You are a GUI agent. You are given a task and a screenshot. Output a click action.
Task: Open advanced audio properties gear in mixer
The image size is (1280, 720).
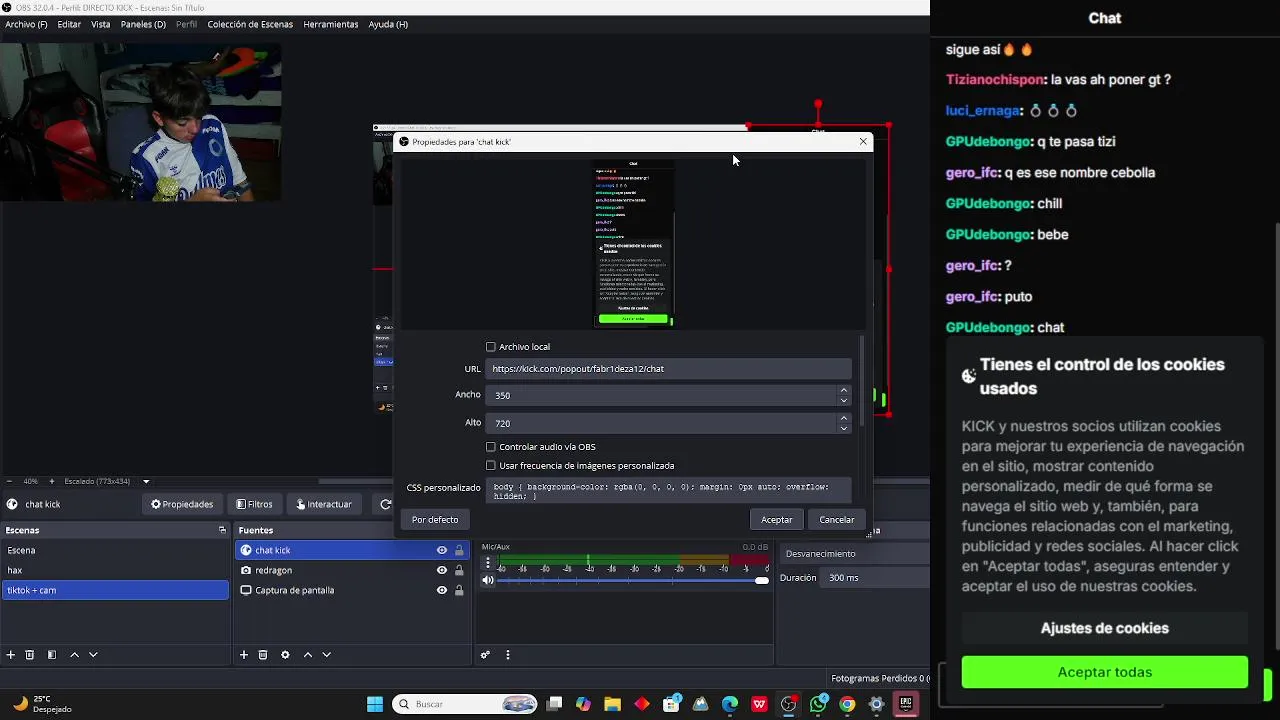tap(485, 655)
